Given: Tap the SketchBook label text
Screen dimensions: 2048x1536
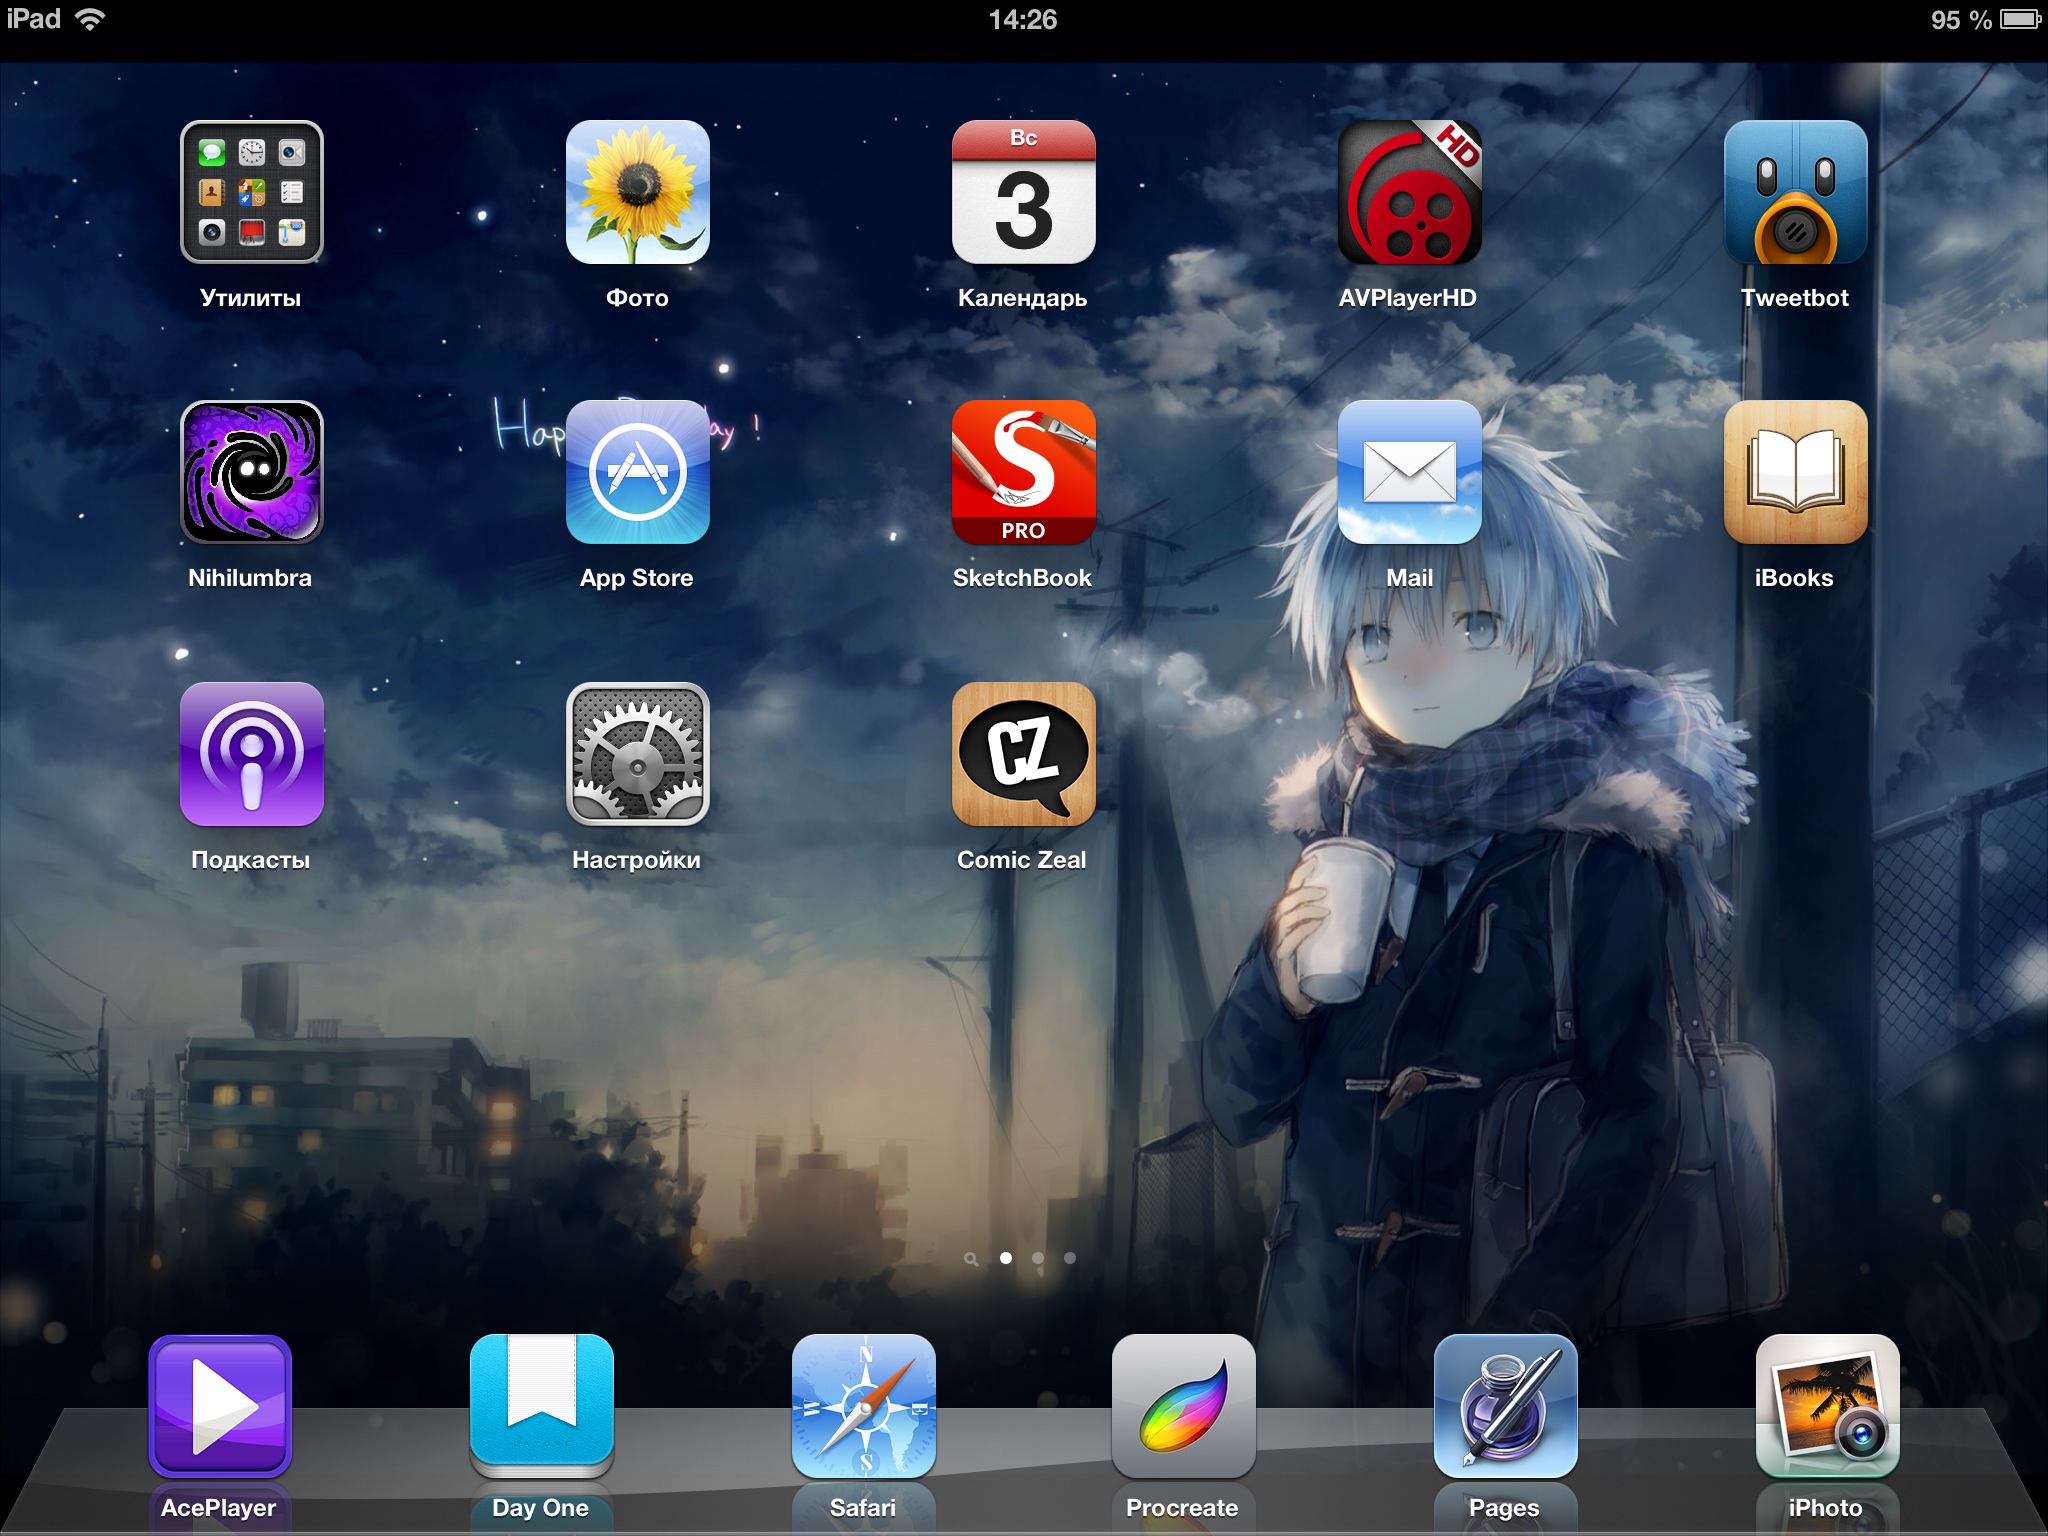Looking at the screenshot, I should pos(1022,578).
